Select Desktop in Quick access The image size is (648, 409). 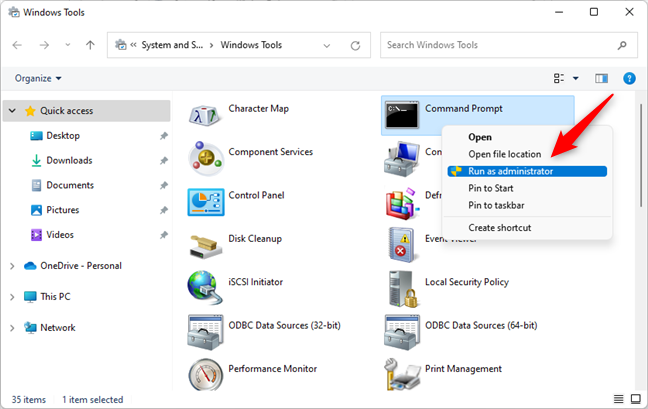click(63, 136)
